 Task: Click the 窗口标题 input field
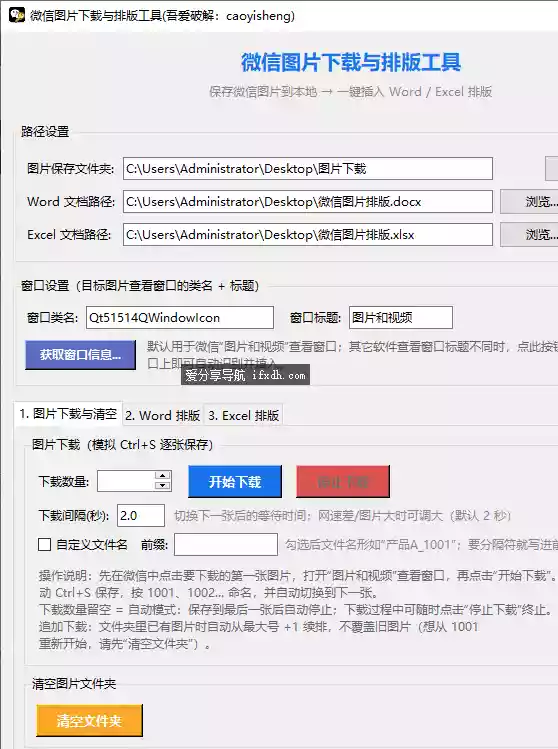(x=401, y=318)
